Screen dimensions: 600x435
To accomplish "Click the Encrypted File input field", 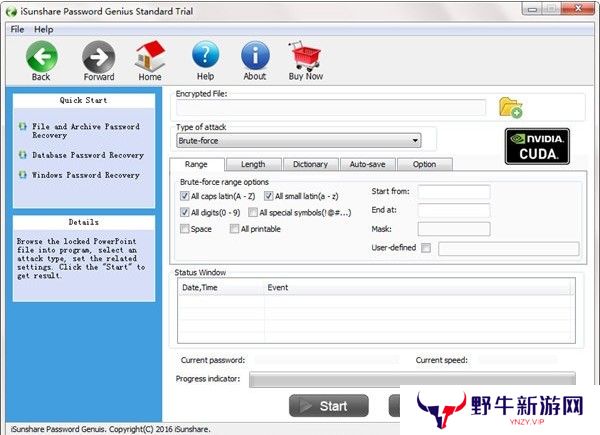I will coord(331,108).
